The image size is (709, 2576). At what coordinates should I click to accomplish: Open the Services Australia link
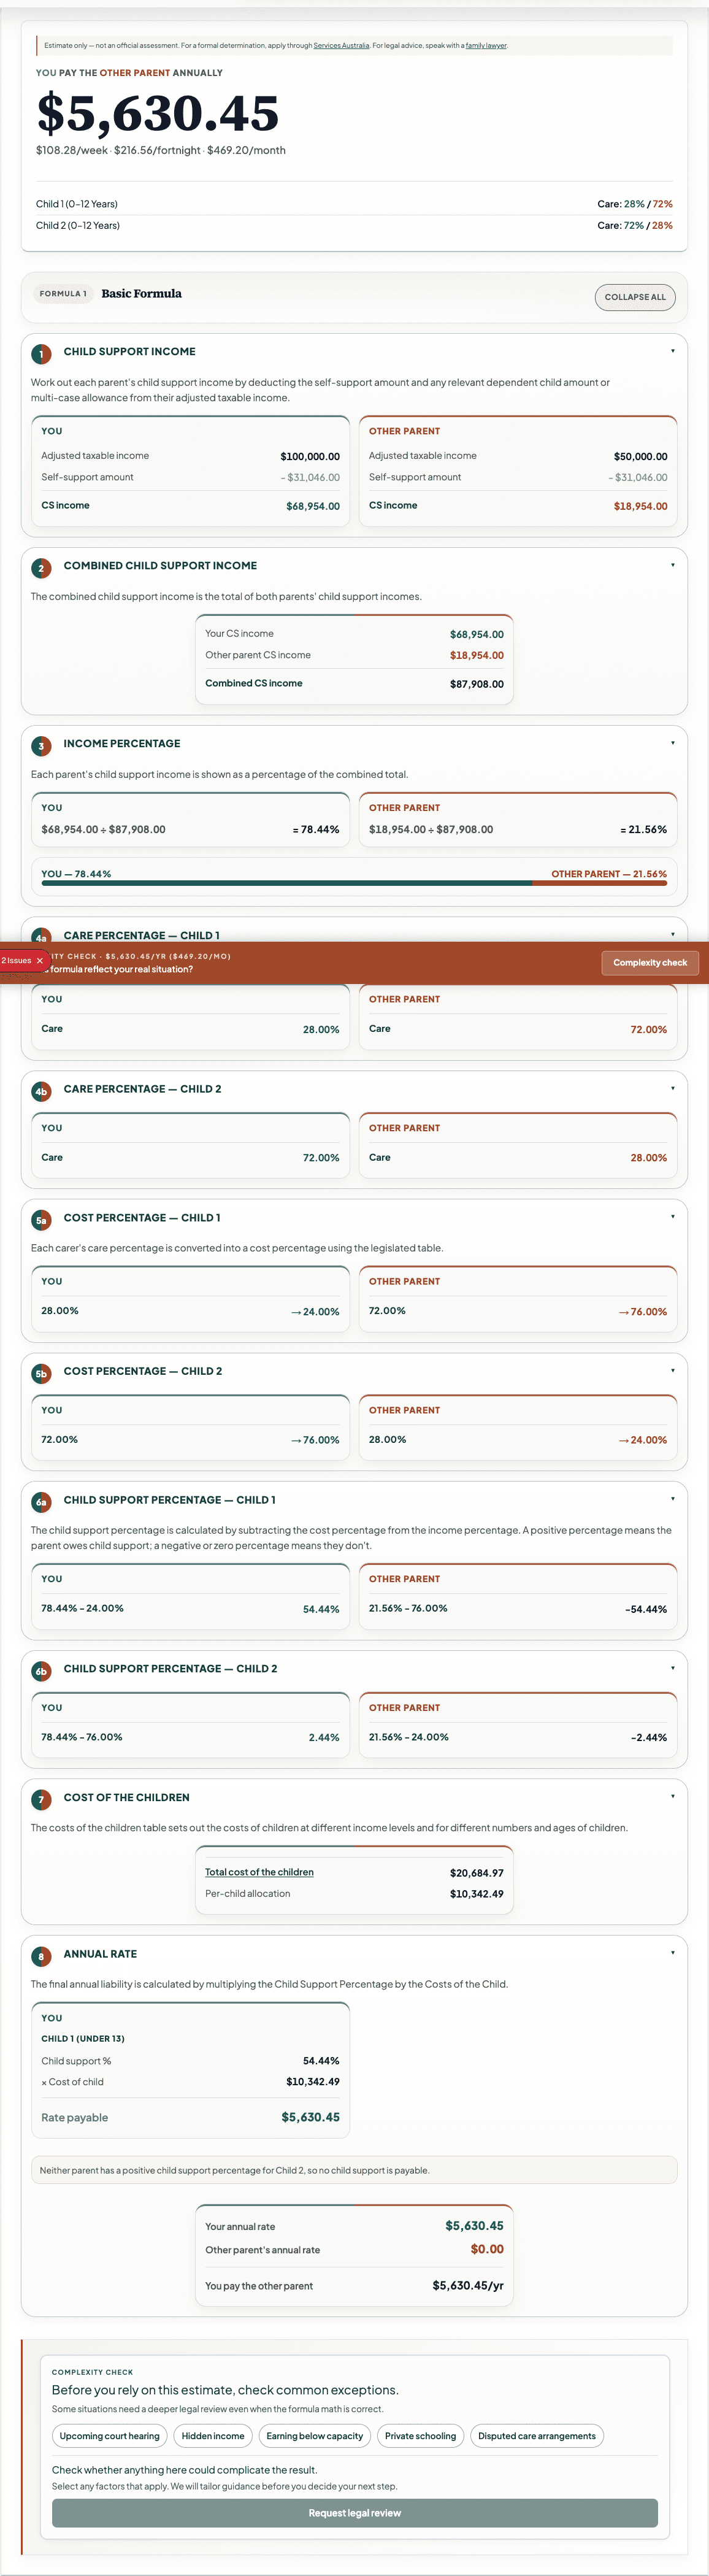pyautogui.click(x=341, y=46)
